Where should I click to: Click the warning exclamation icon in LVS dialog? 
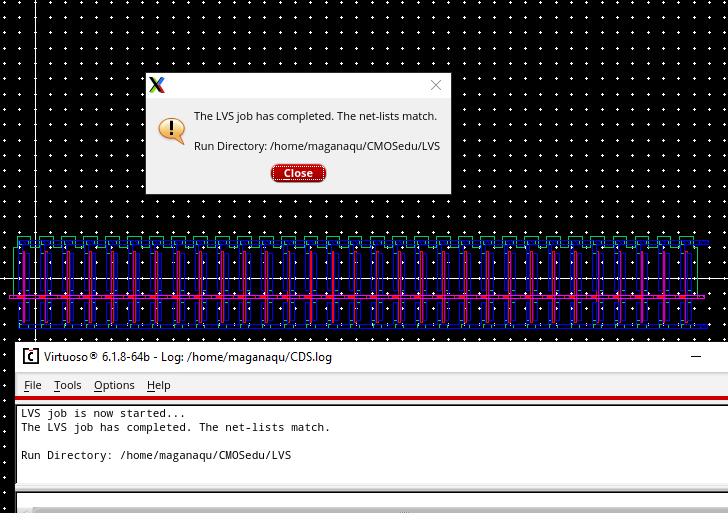point(172,130)
